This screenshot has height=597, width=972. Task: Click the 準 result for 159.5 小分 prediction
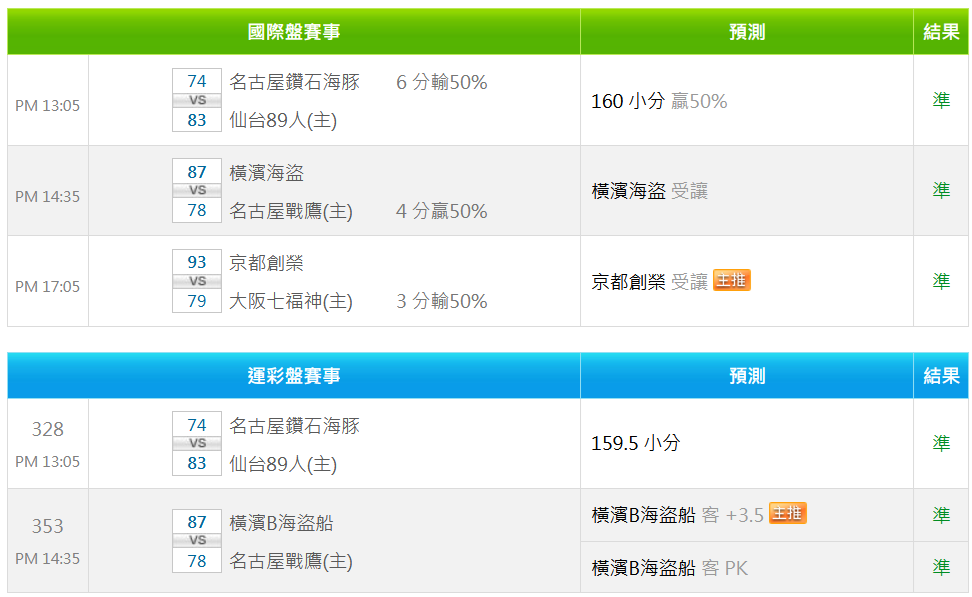pyautogui.click(x=940, y=443)
